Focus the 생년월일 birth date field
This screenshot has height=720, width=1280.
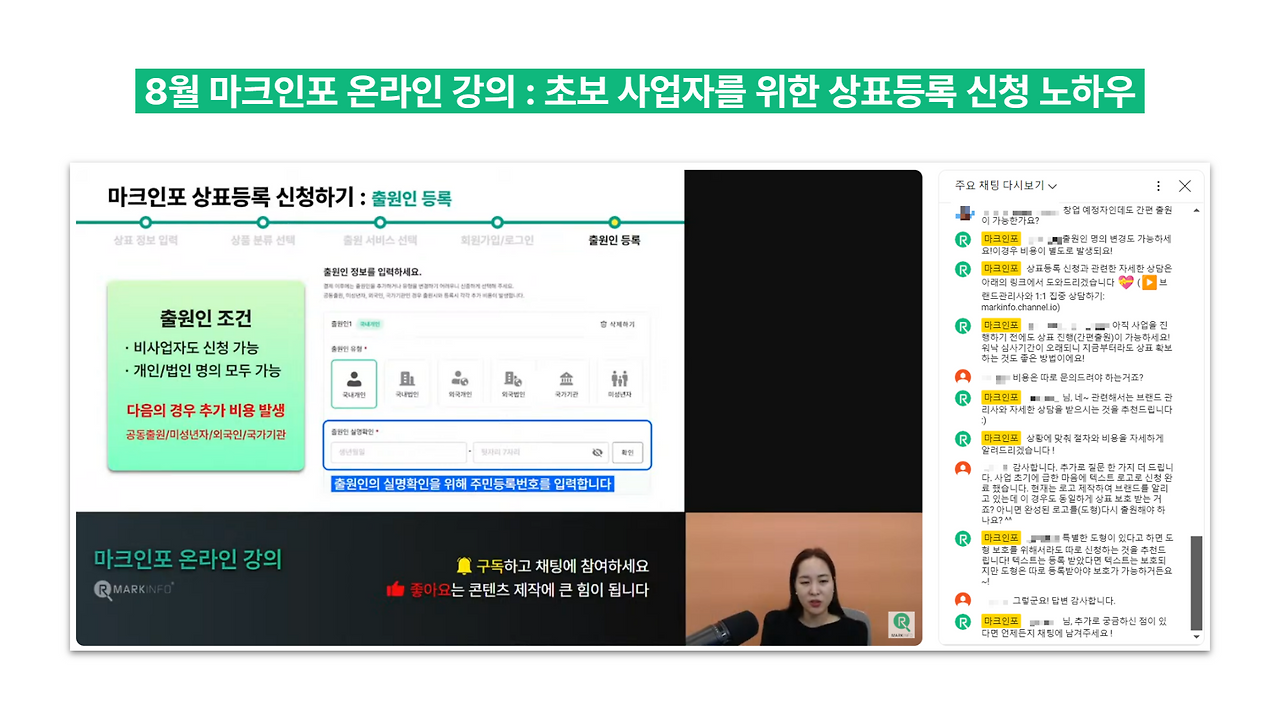point(399,452)
